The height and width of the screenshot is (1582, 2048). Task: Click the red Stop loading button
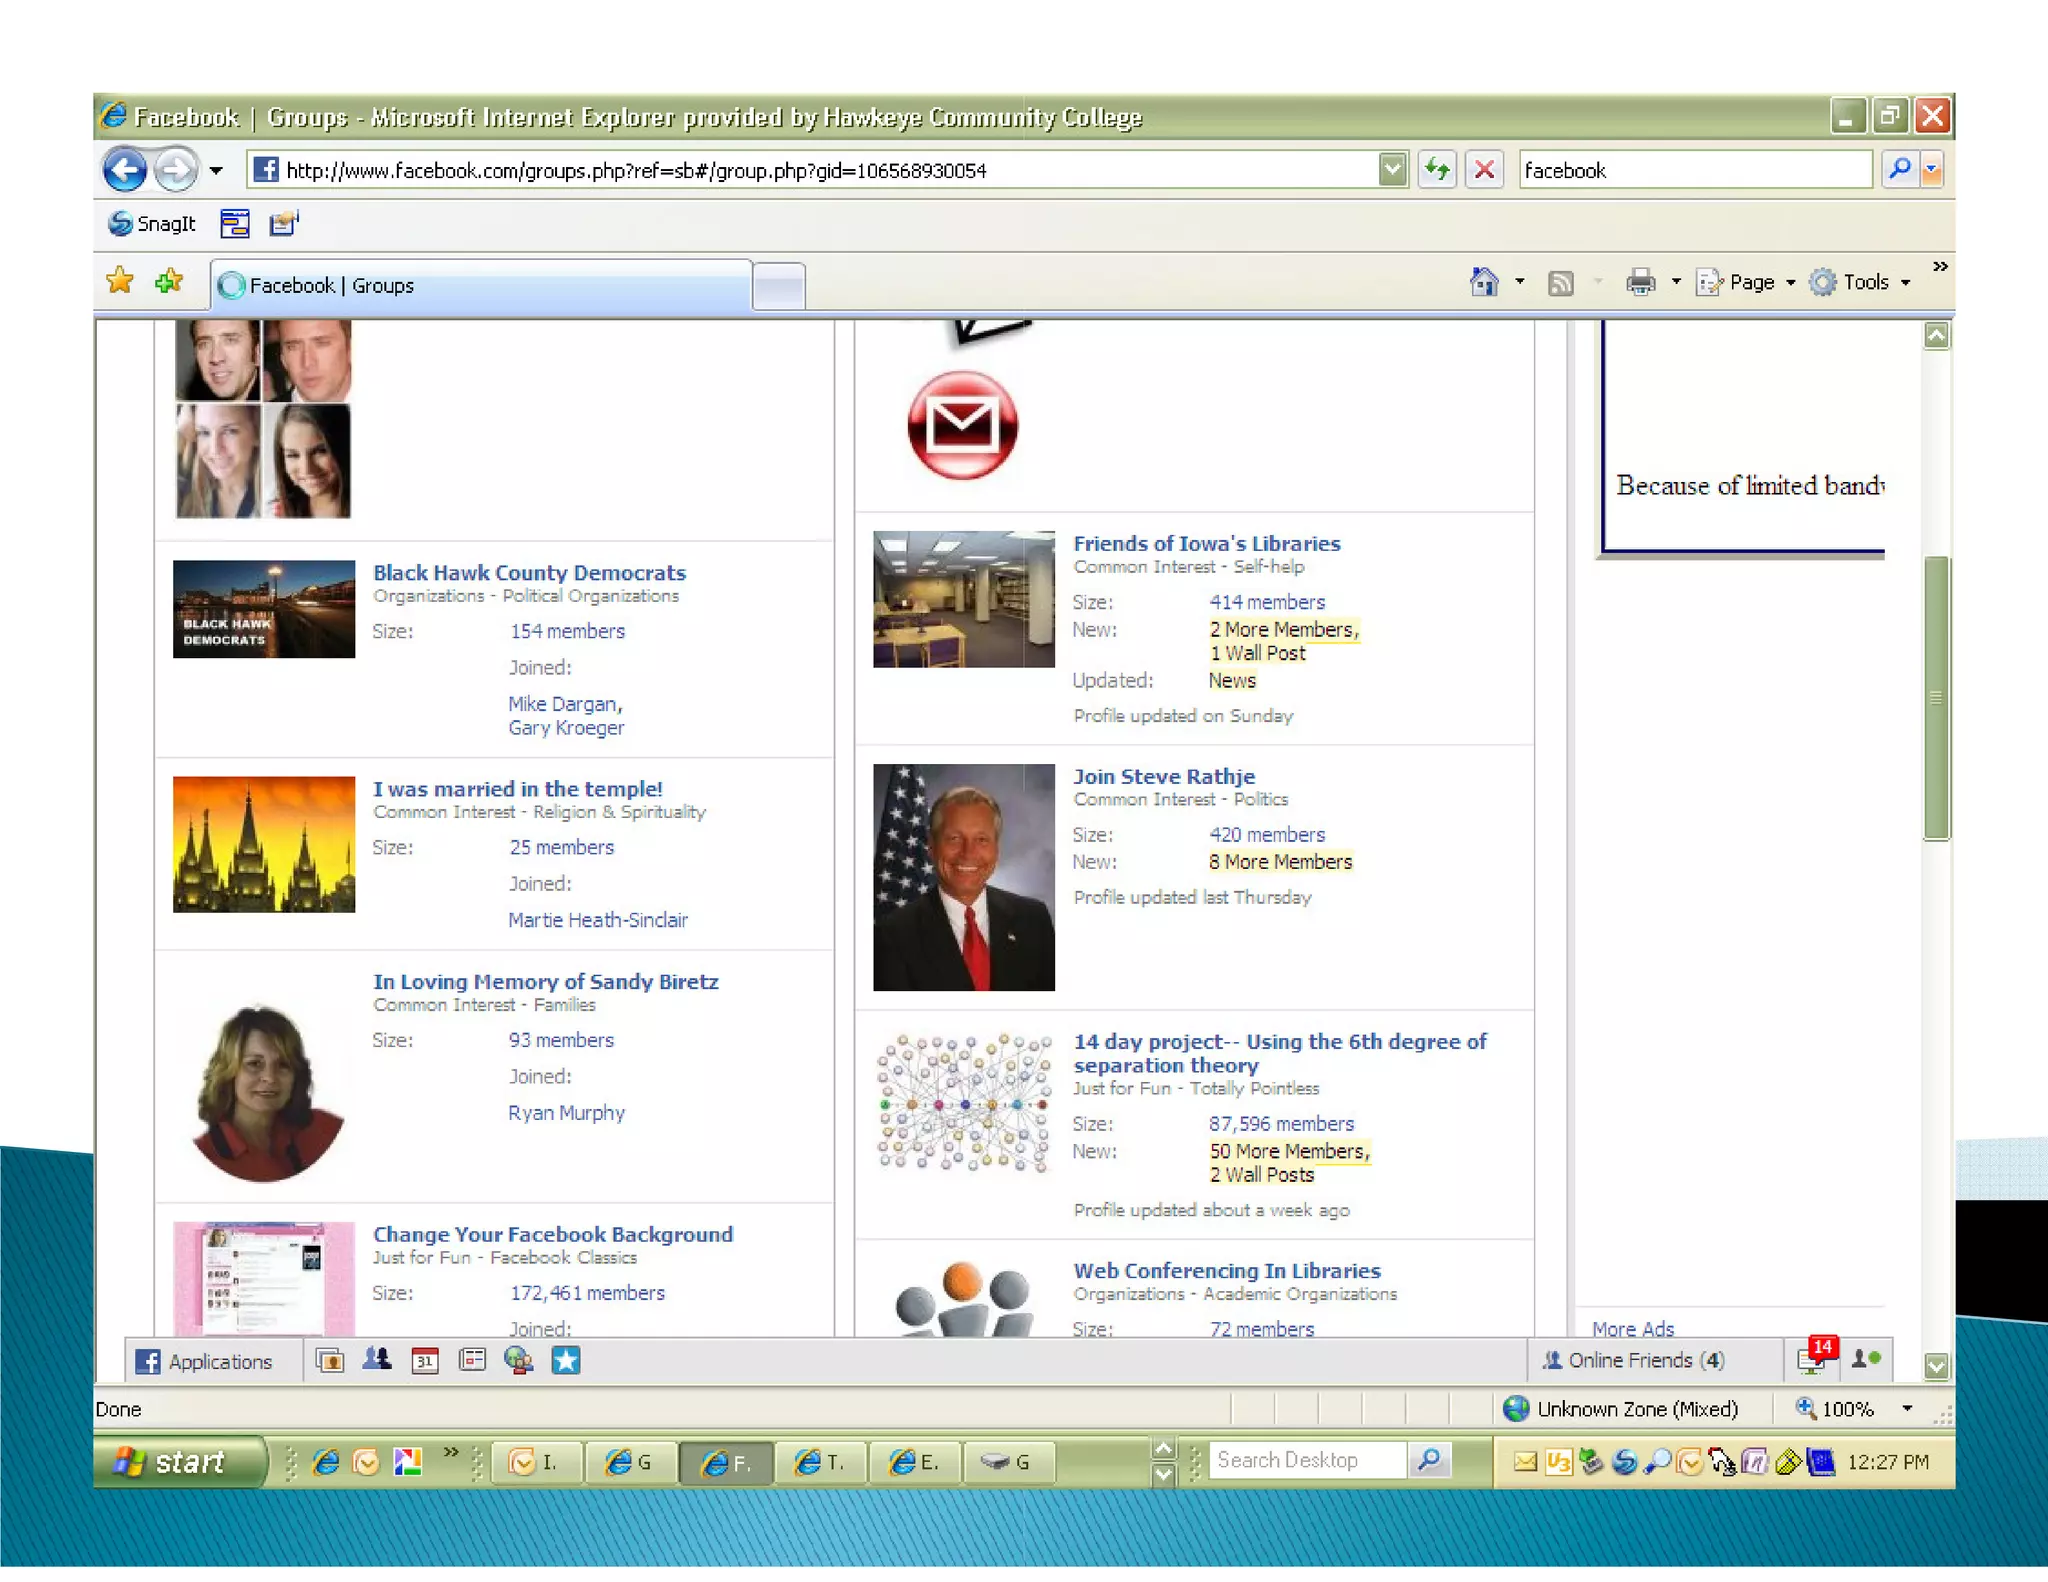(x=1485, y=170)
